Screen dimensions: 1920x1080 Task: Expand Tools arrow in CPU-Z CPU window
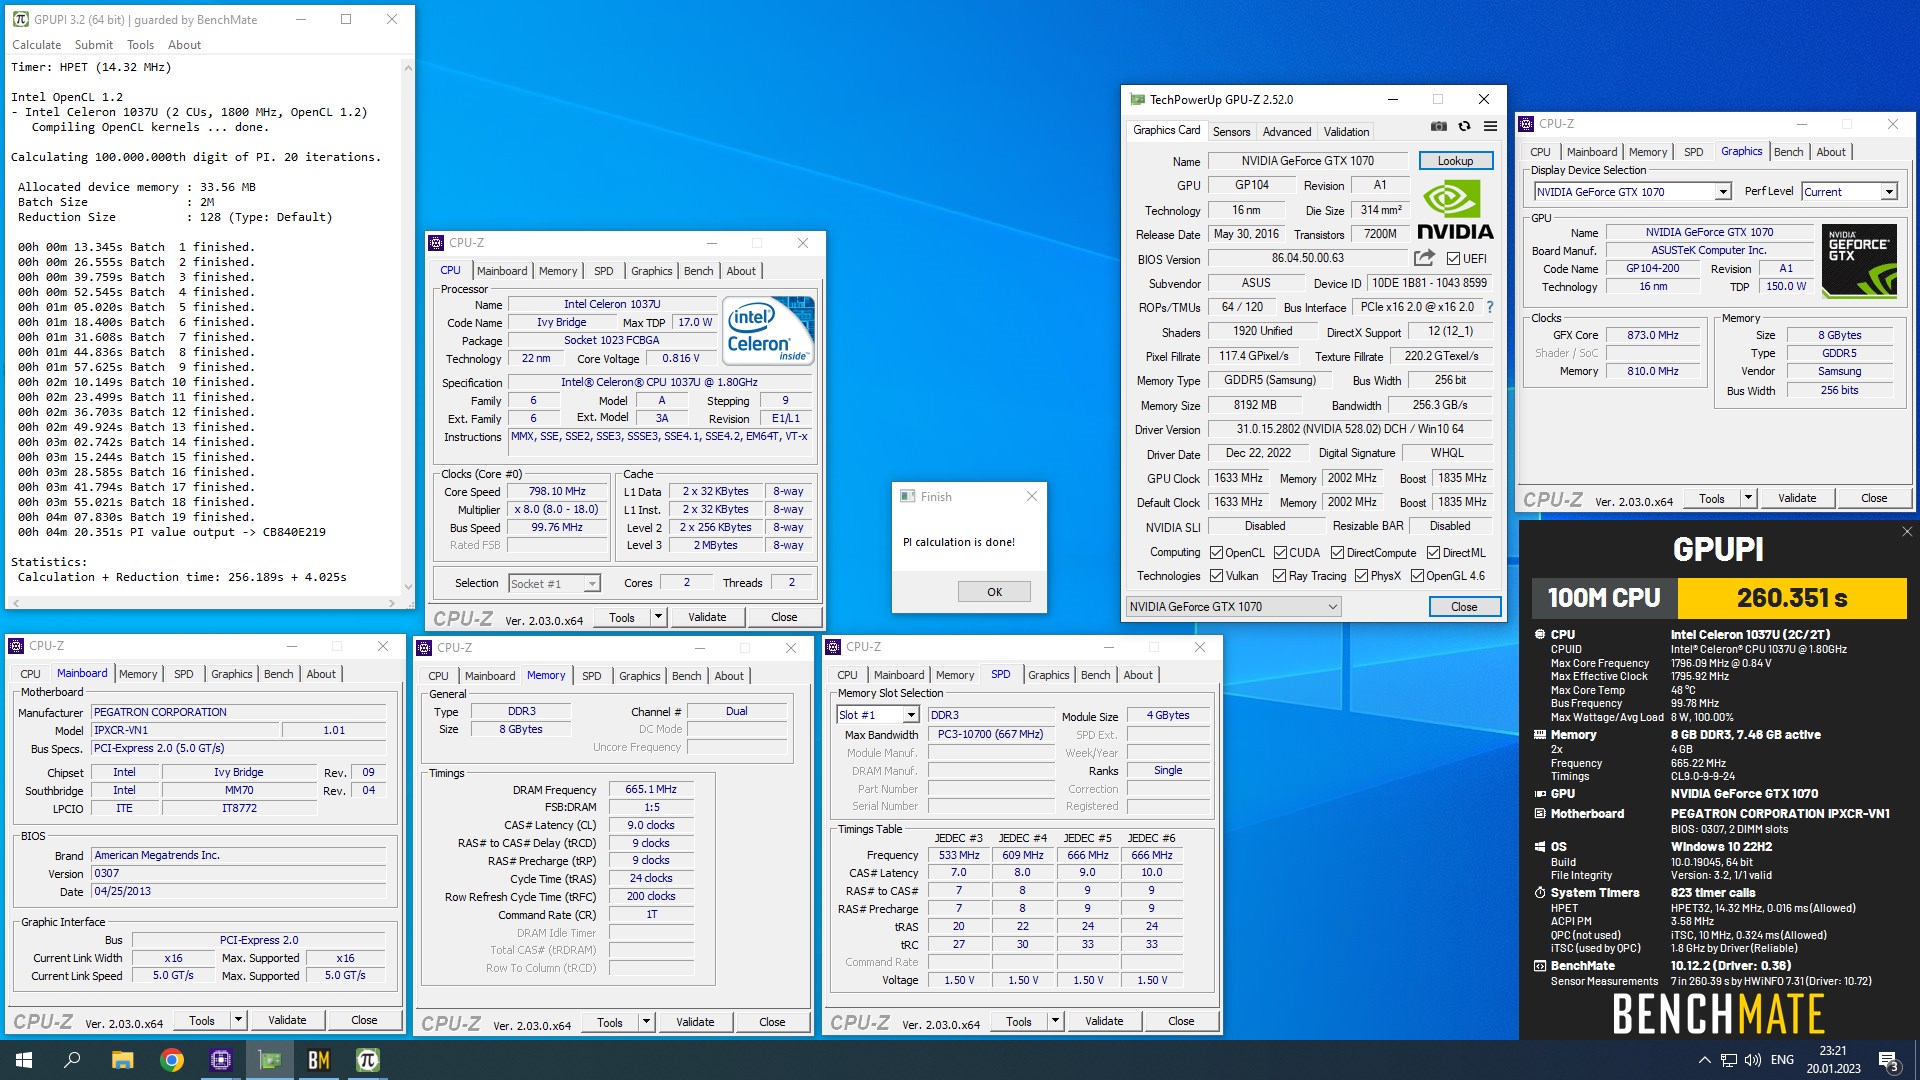(658, 618)
